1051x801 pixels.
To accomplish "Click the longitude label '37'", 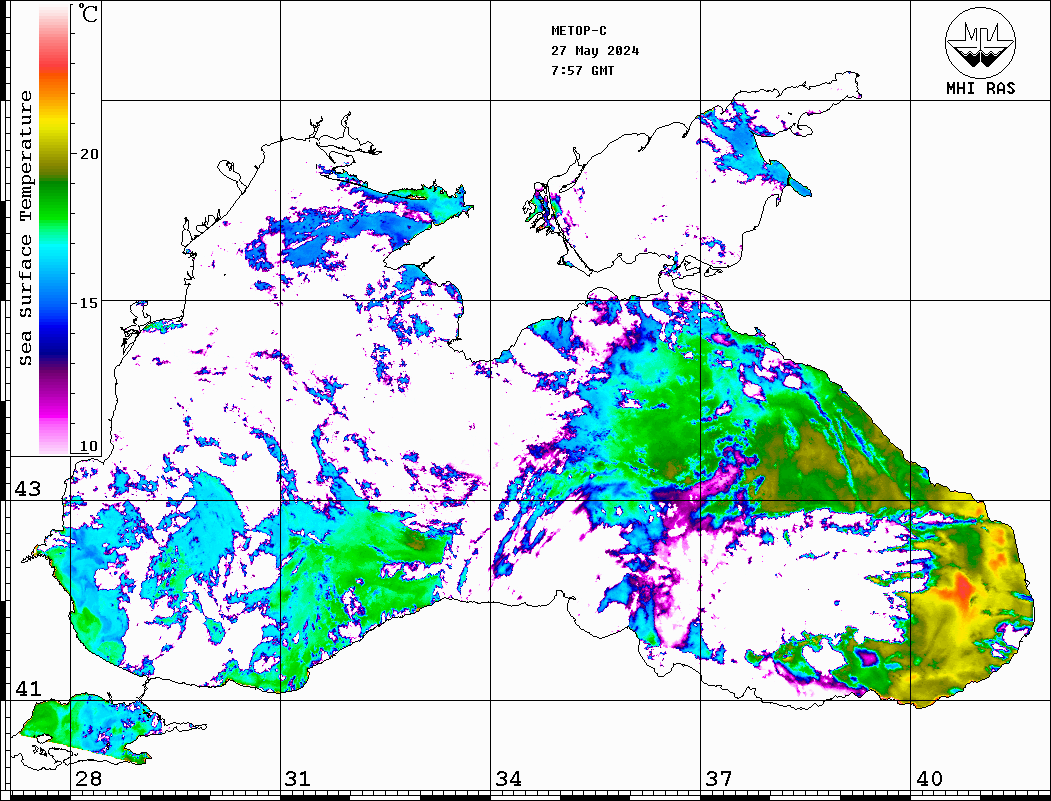I will (x=719, y=779).
